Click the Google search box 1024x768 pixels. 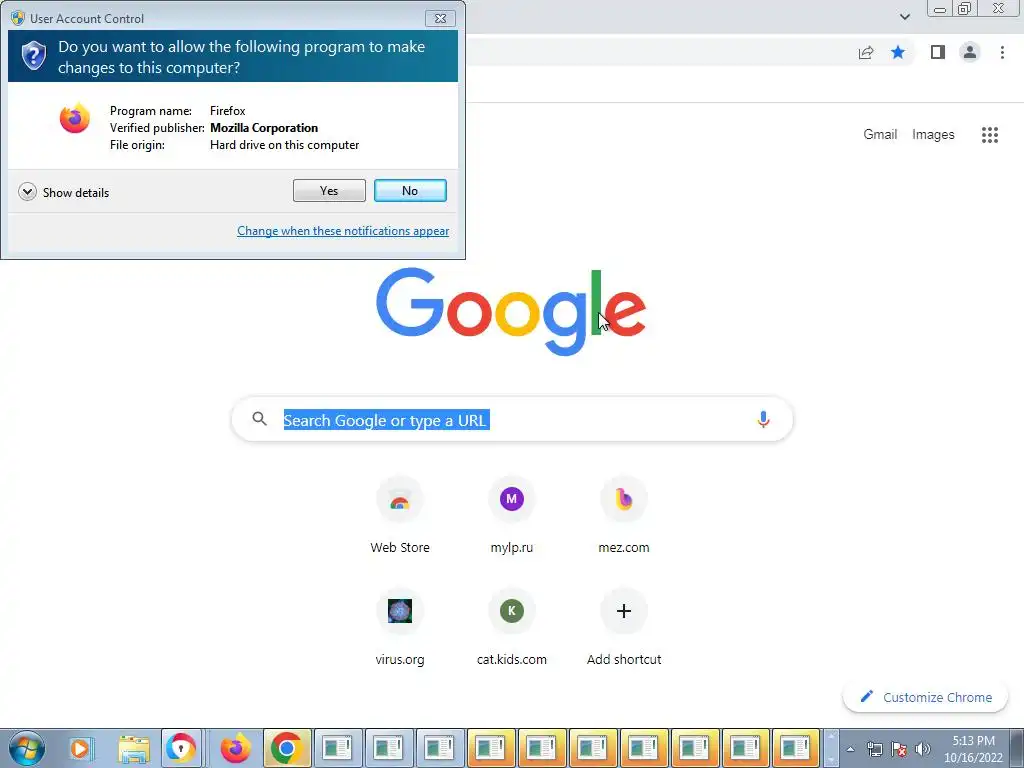pyautogui.click(x=512, y=419)
